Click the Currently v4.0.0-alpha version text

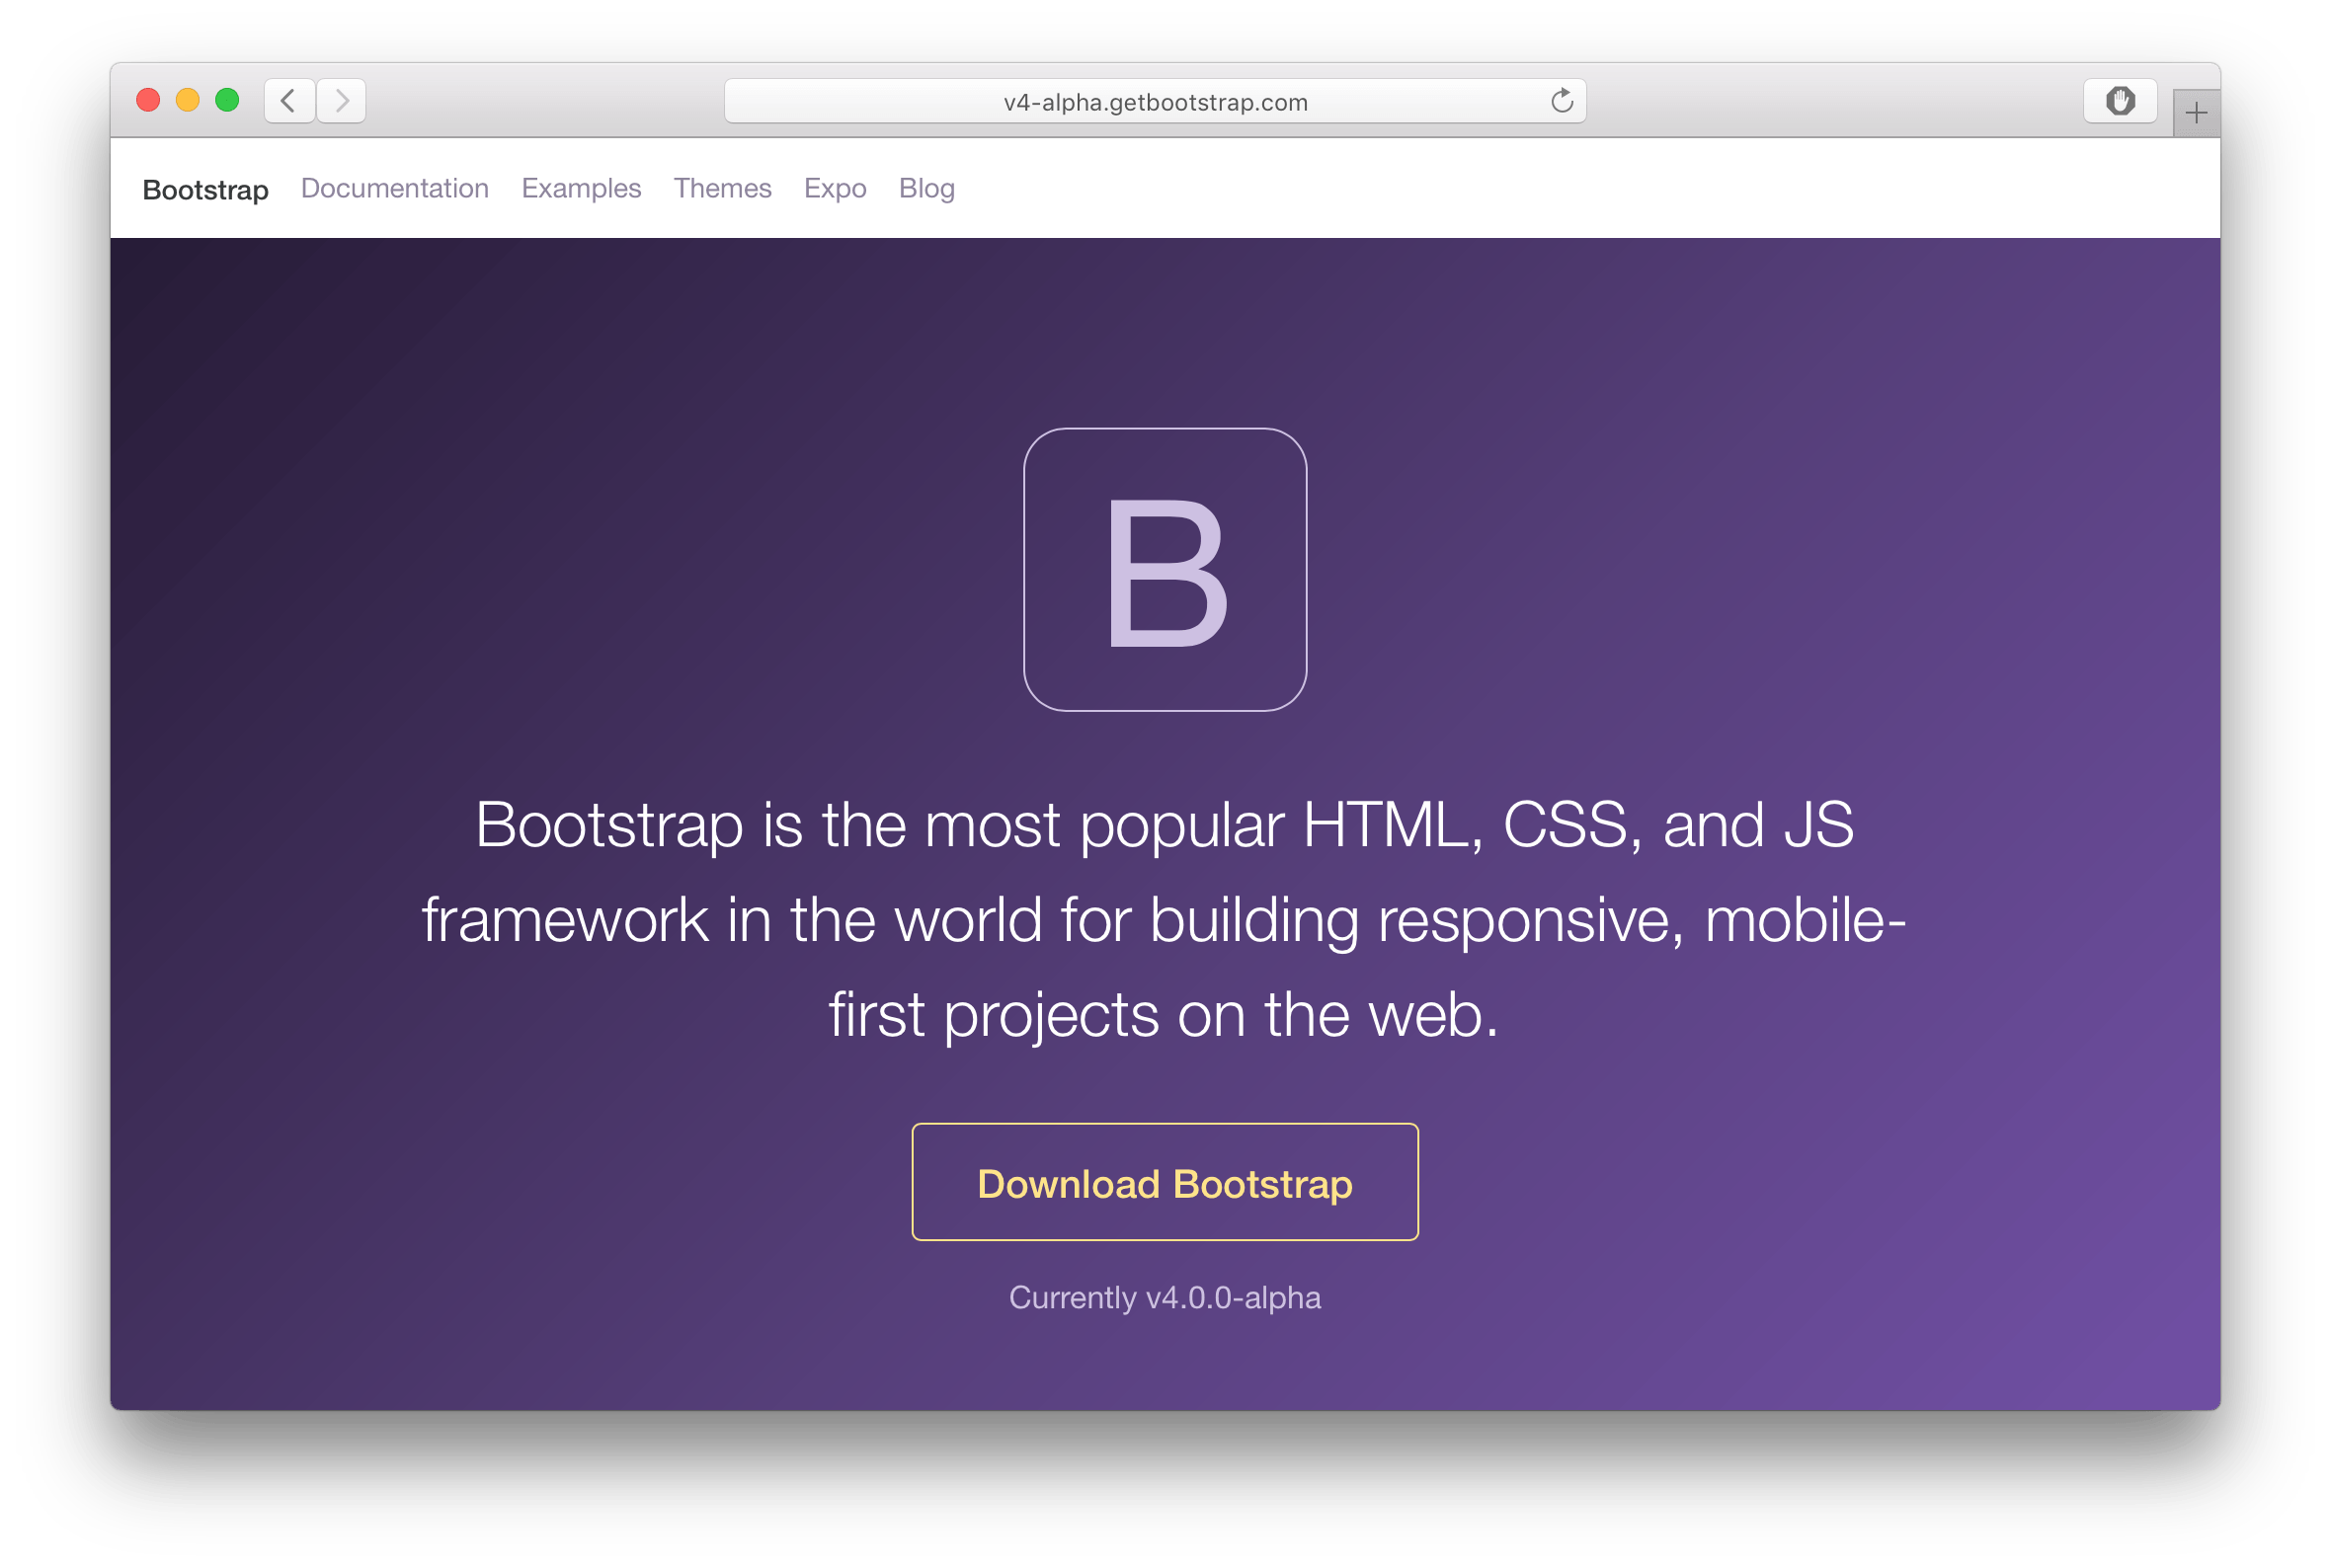tap(1165, 1297)
